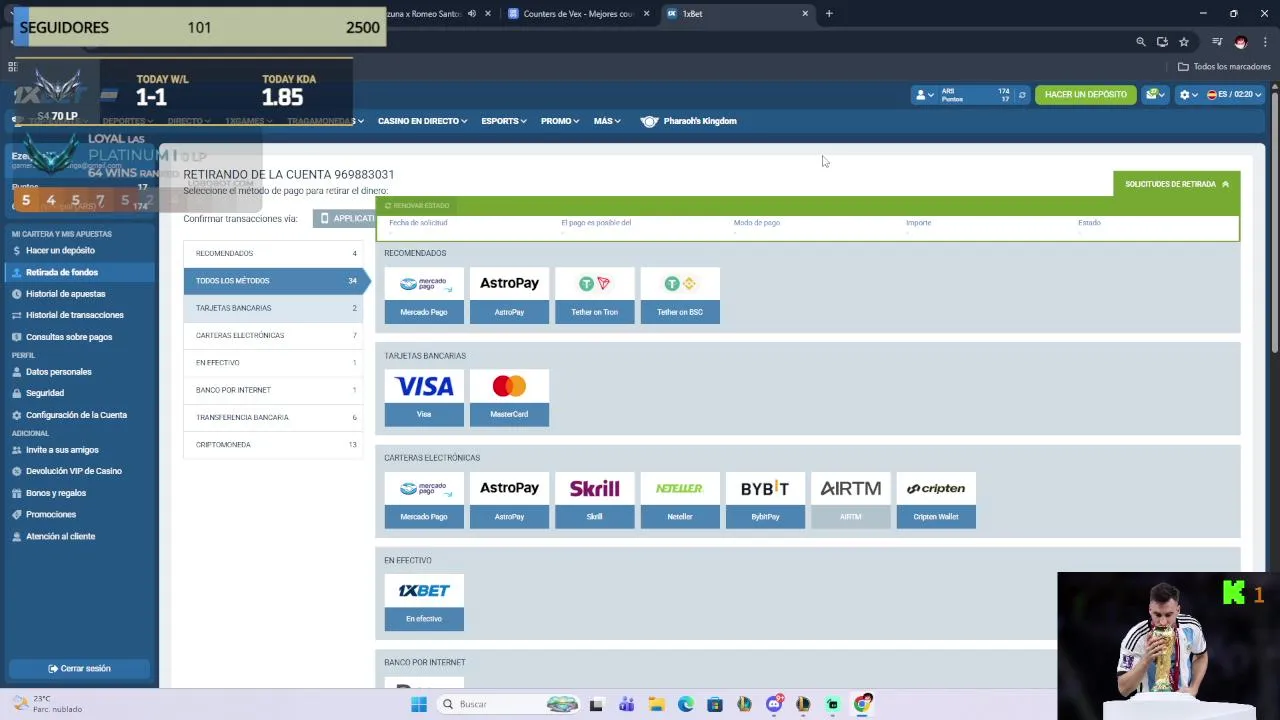1280x720 pixels.
Task: Choose the AIRTM e-wallet
Action: pyautogui.click(x=851, y=500)
